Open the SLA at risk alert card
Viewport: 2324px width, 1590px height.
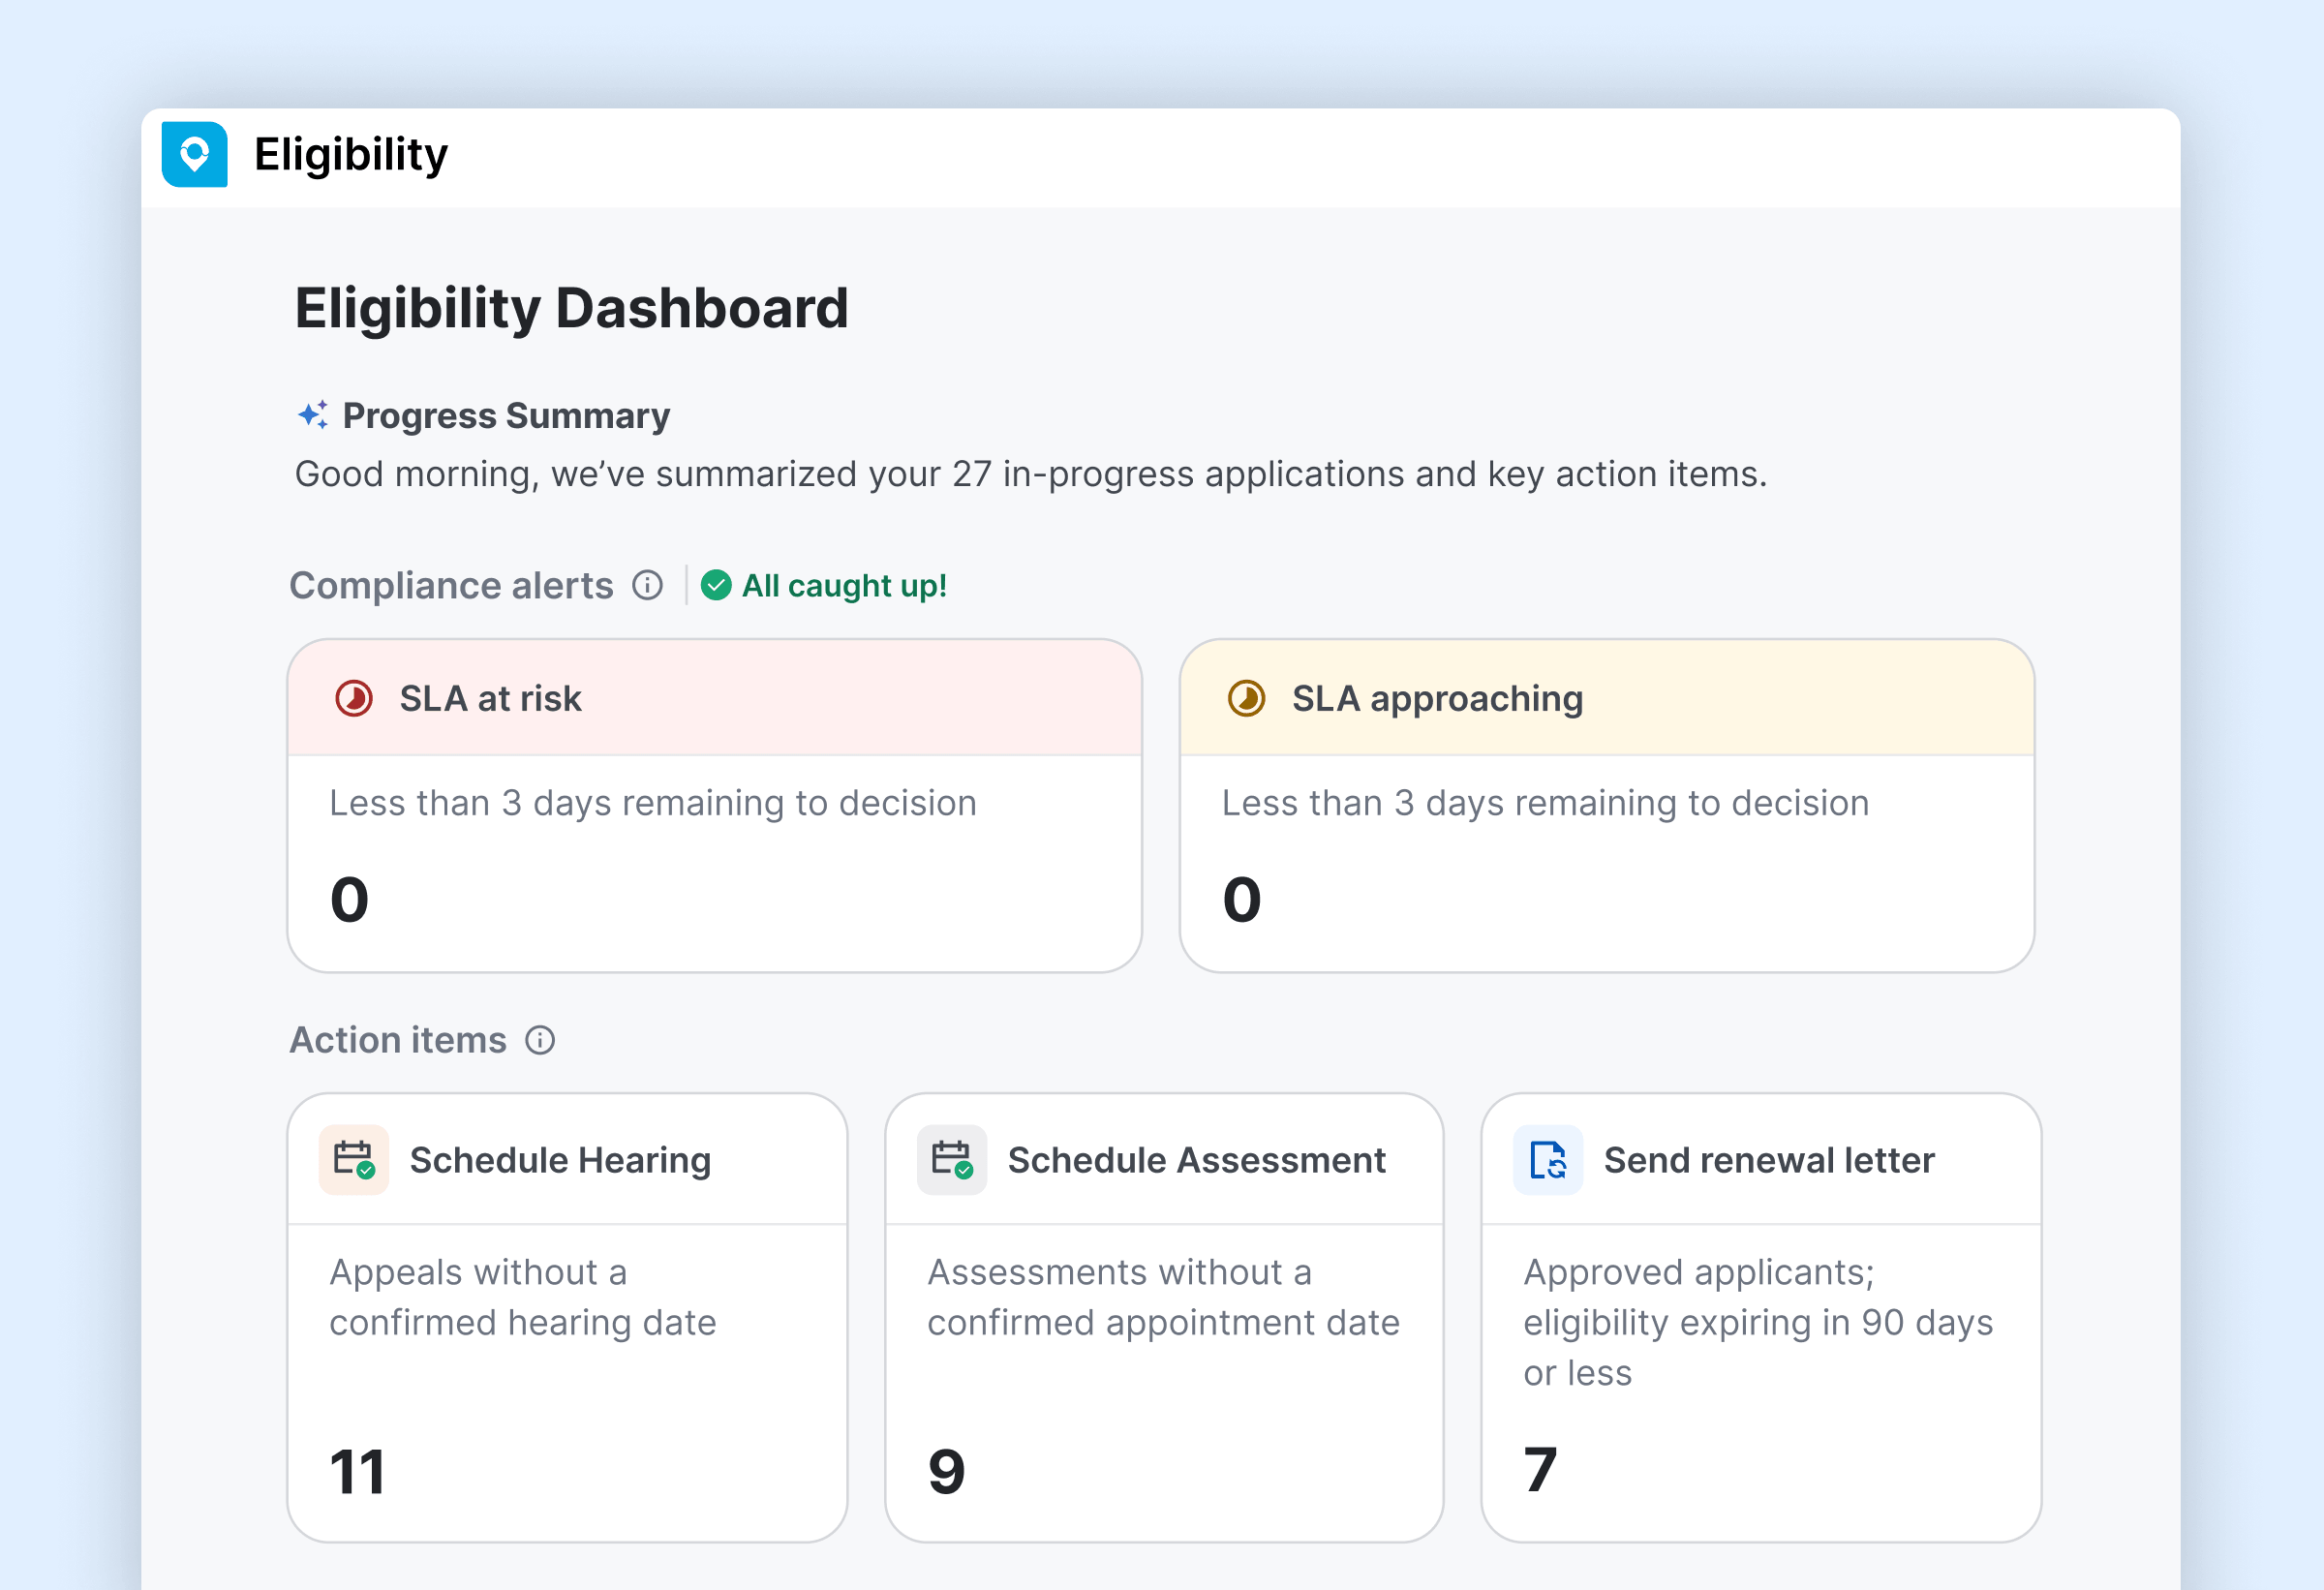tap(714, 800)
